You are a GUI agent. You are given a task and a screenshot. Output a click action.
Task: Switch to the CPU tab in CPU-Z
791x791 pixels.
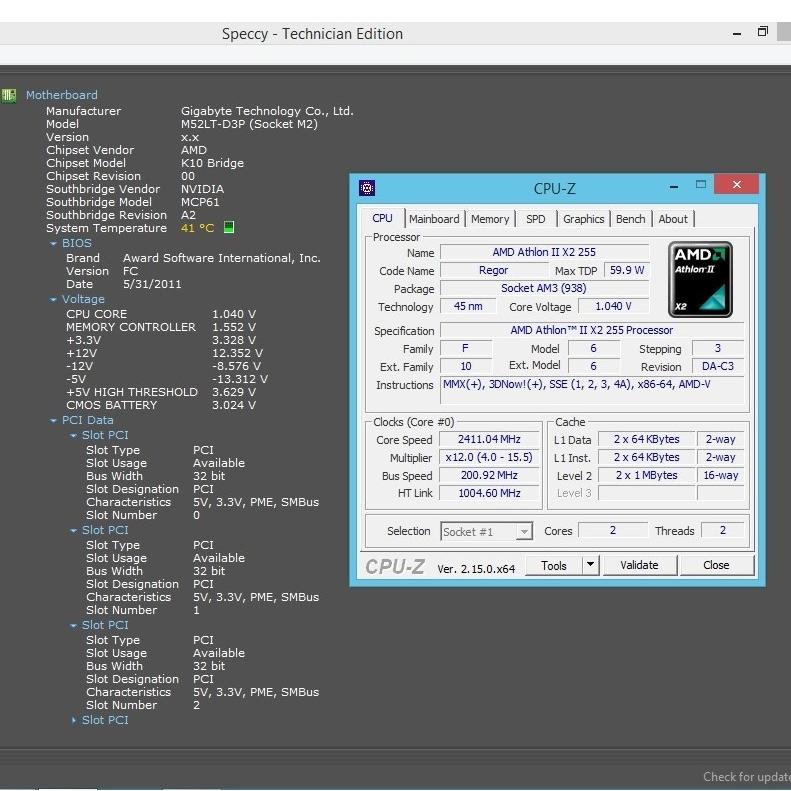click(x=382, y=218)
